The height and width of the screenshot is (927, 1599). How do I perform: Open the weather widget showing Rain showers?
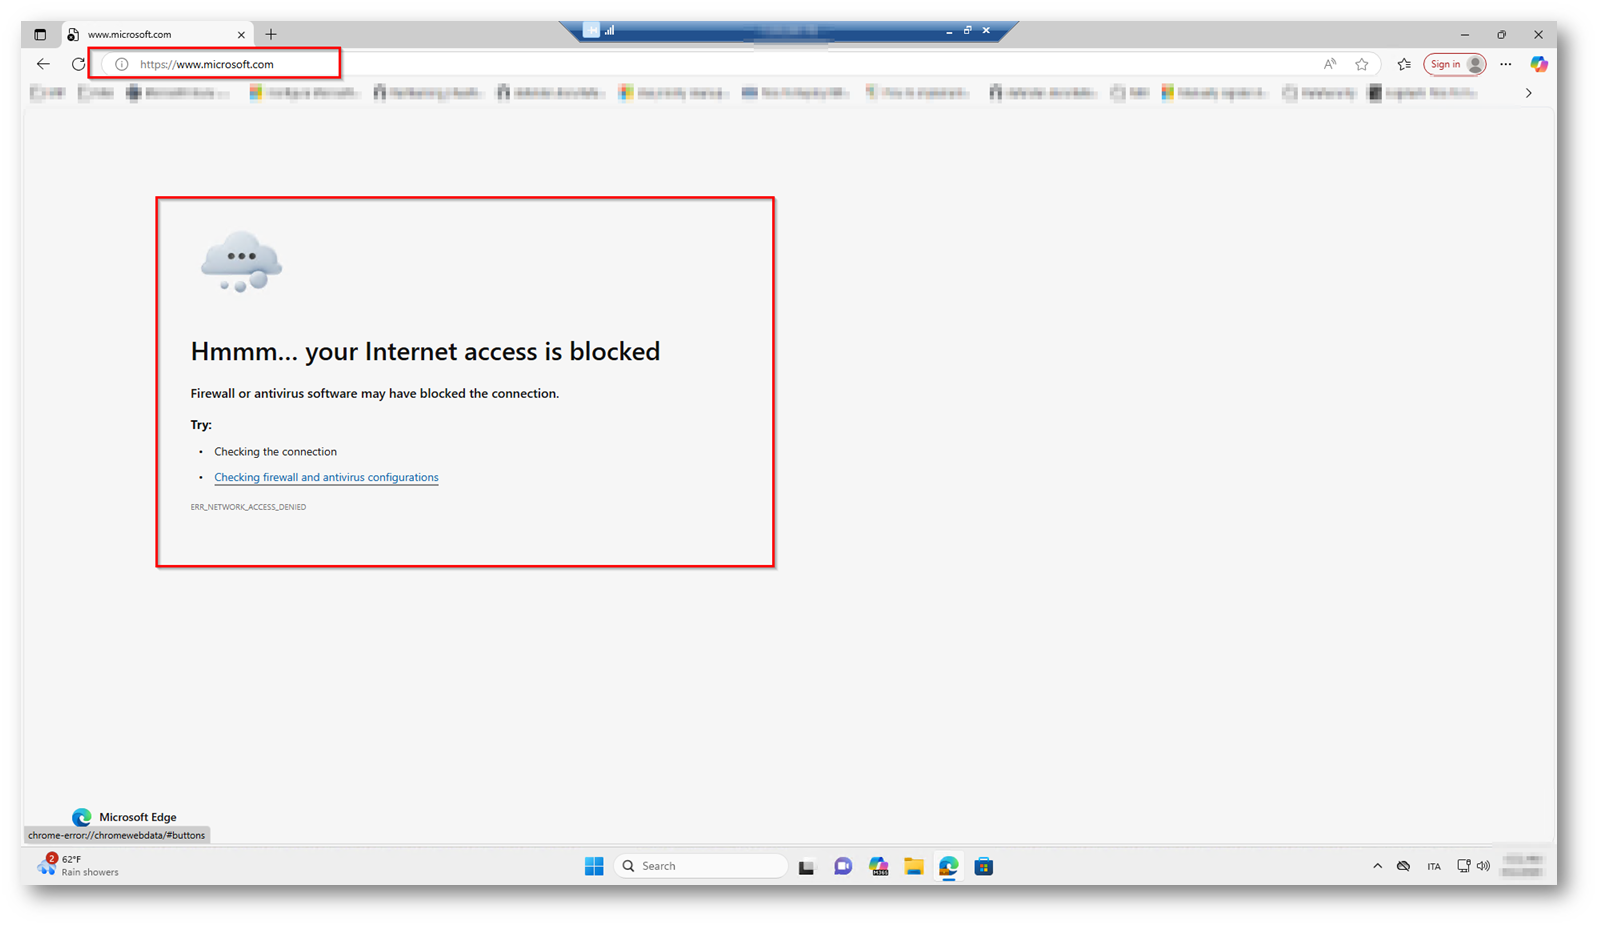click(78, 866)
